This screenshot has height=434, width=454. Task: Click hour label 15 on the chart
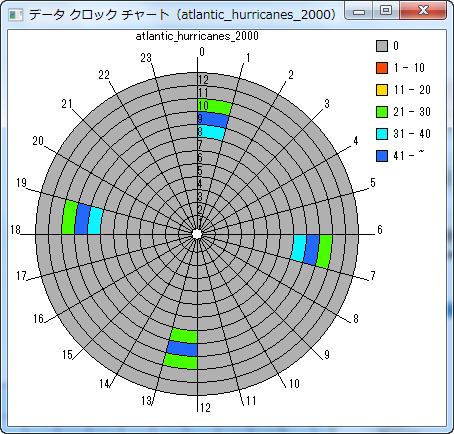(x=67, y=355)
